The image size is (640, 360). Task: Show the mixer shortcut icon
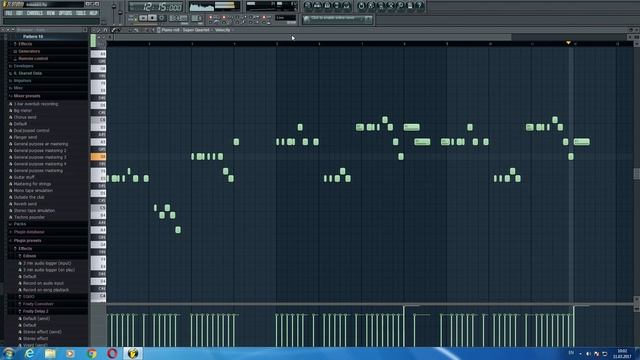(x=347, y=6)
